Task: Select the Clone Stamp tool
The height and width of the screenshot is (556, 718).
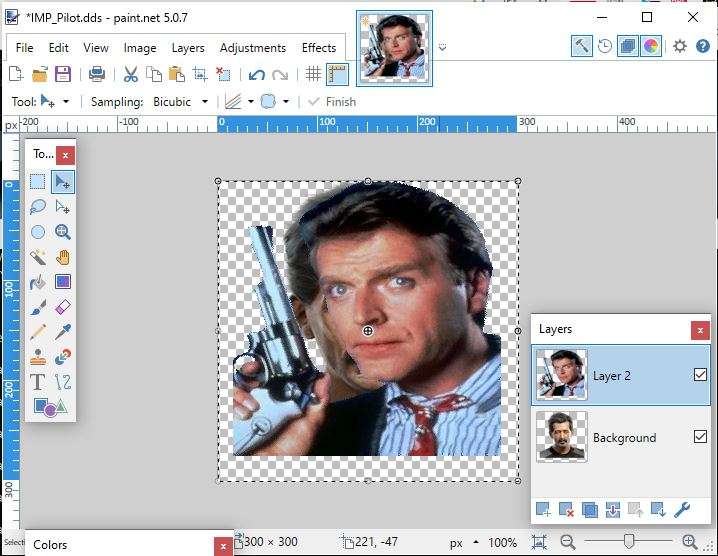Action: point(38,357)
